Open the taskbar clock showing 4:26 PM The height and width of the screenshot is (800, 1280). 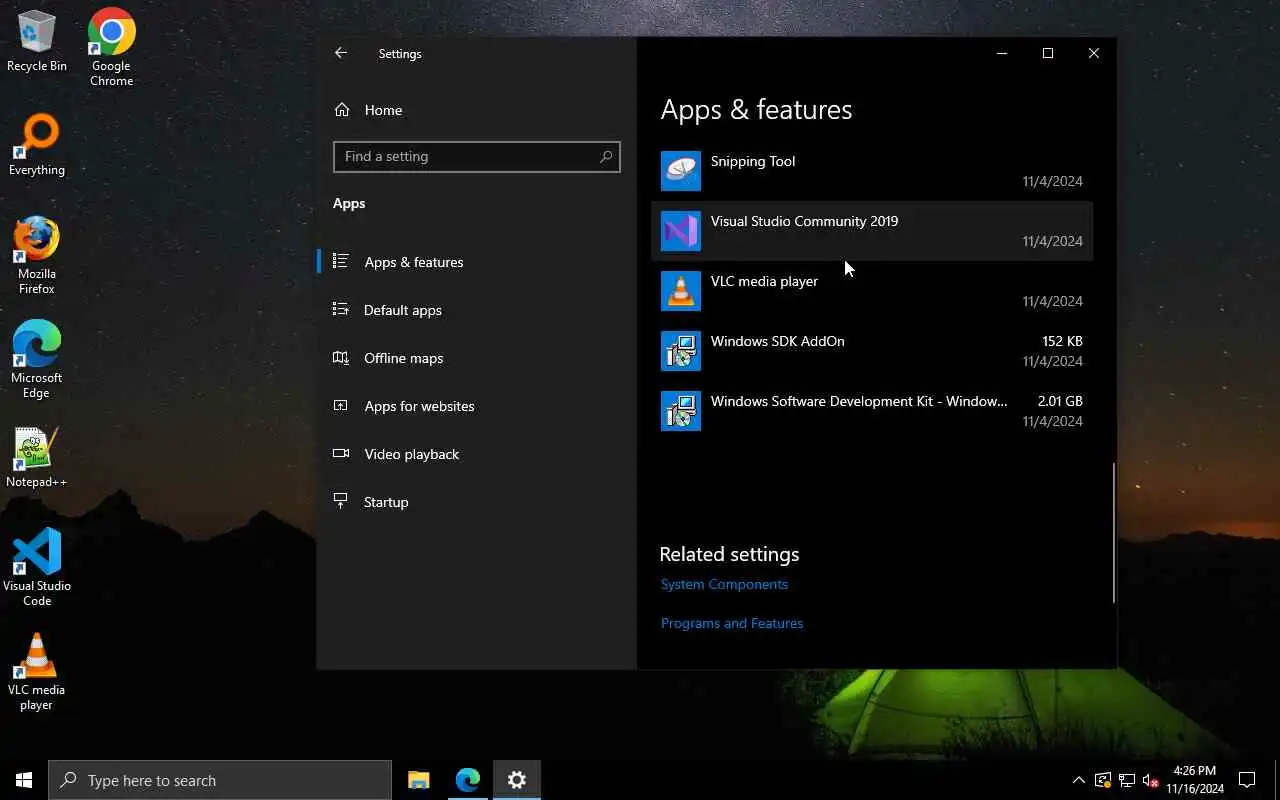1194,780
